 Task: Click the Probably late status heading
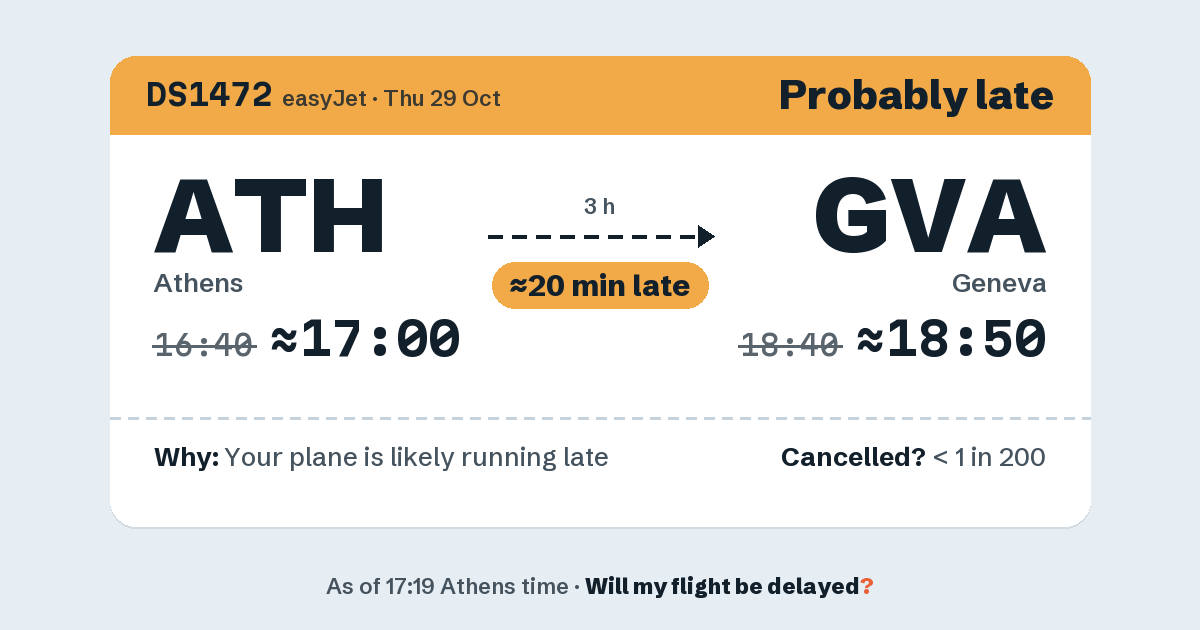[916, 96]
